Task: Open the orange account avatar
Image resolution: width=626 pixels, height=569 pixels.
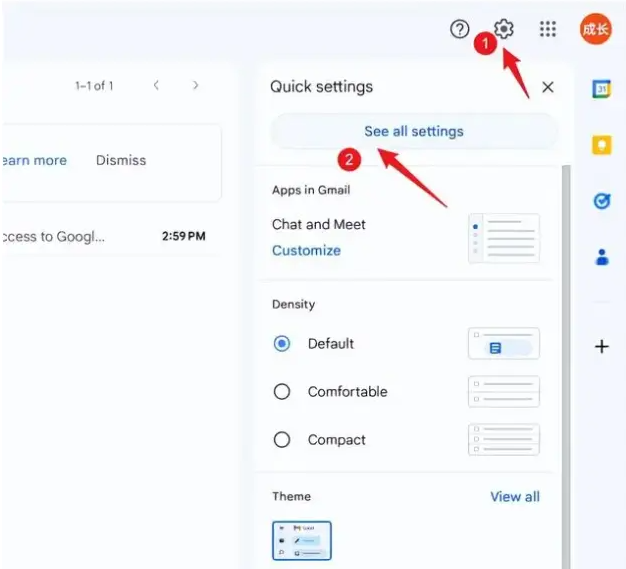Action: pos(596,29)
